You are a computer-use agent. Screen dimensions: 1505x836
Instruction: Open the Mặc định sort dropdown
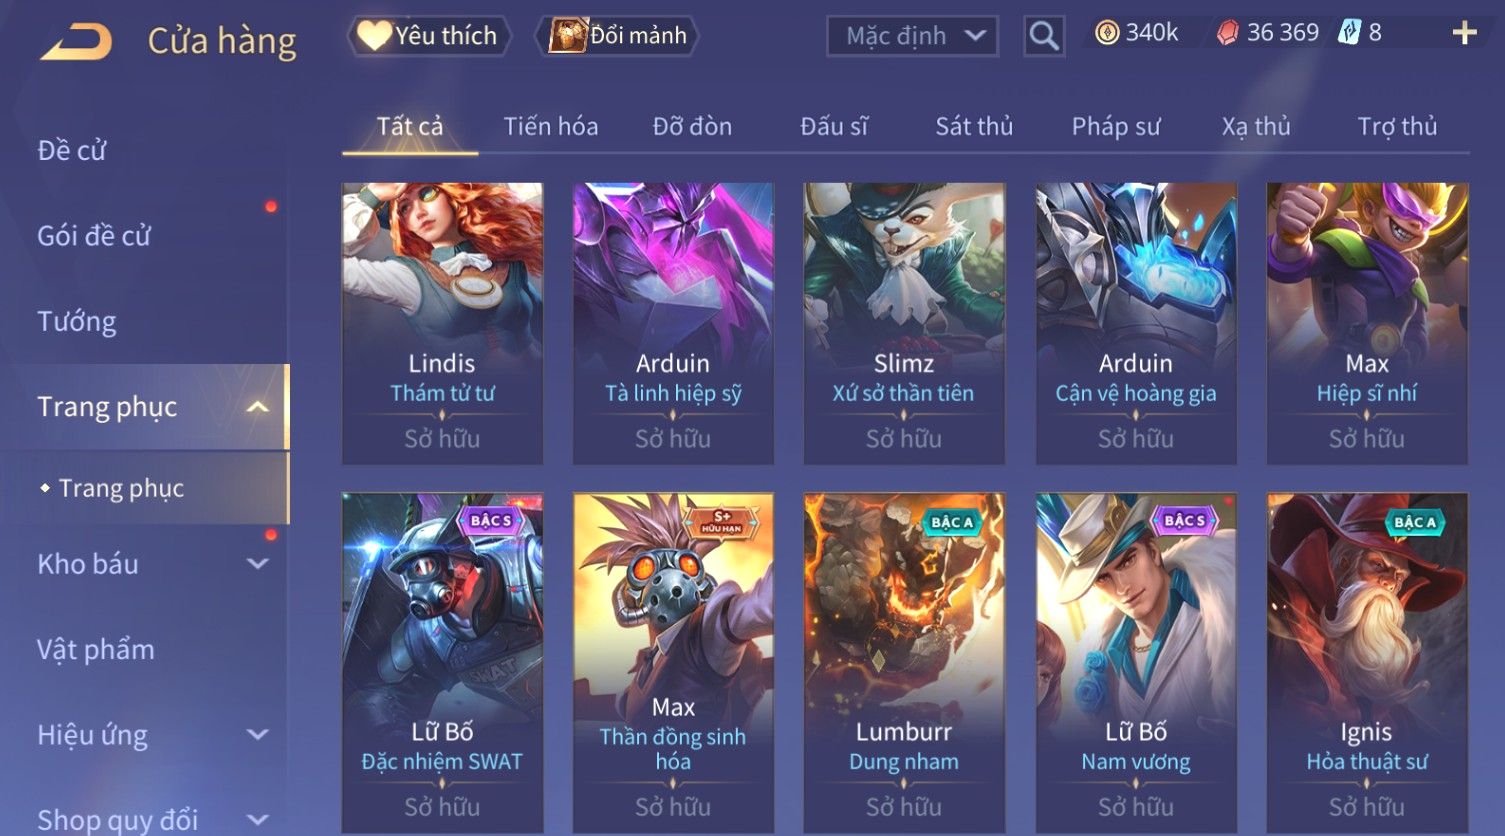click(x=912, y=37)
